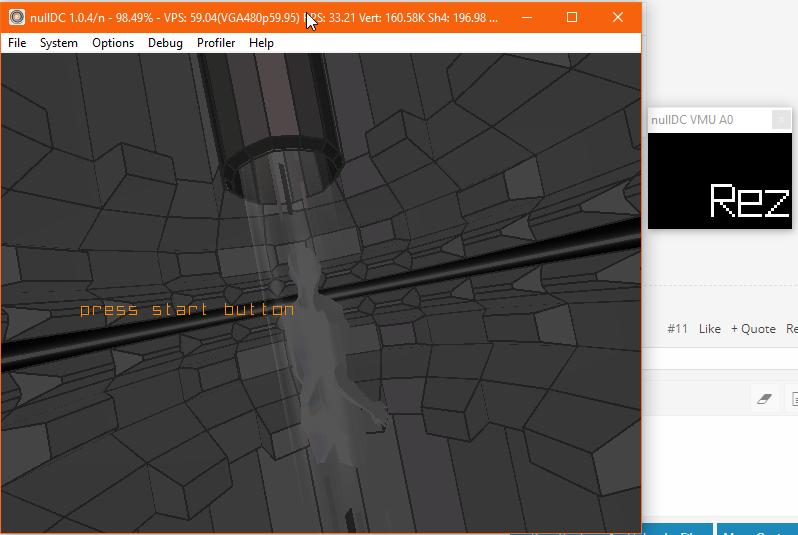Click 'press start button' text in game

(187, 309)
